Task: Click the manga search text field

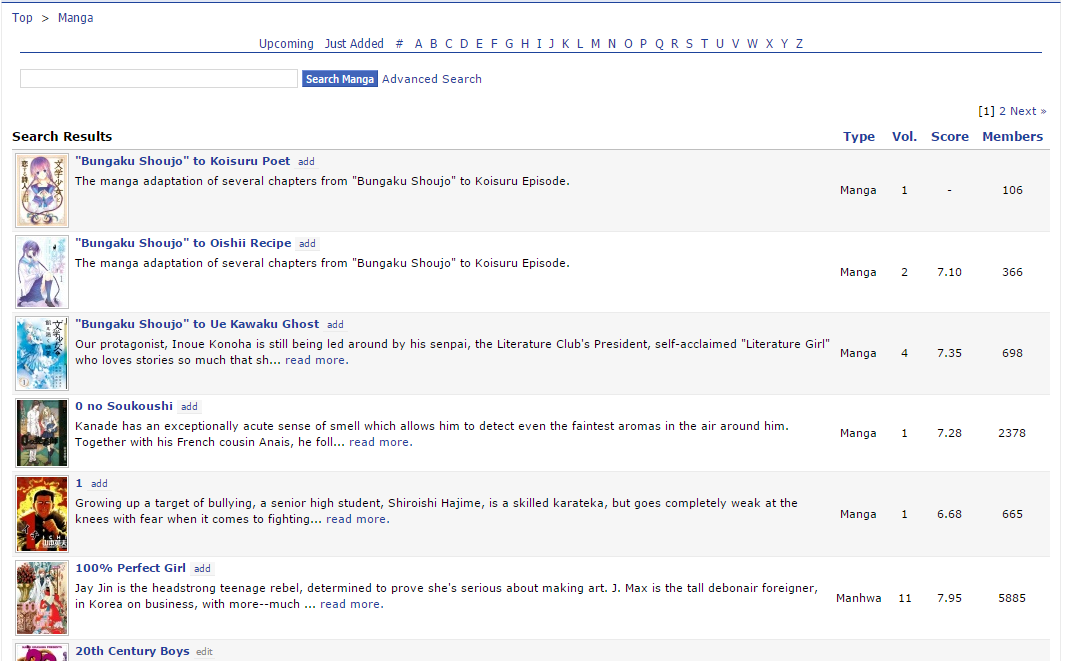Action: coord(159,79)
